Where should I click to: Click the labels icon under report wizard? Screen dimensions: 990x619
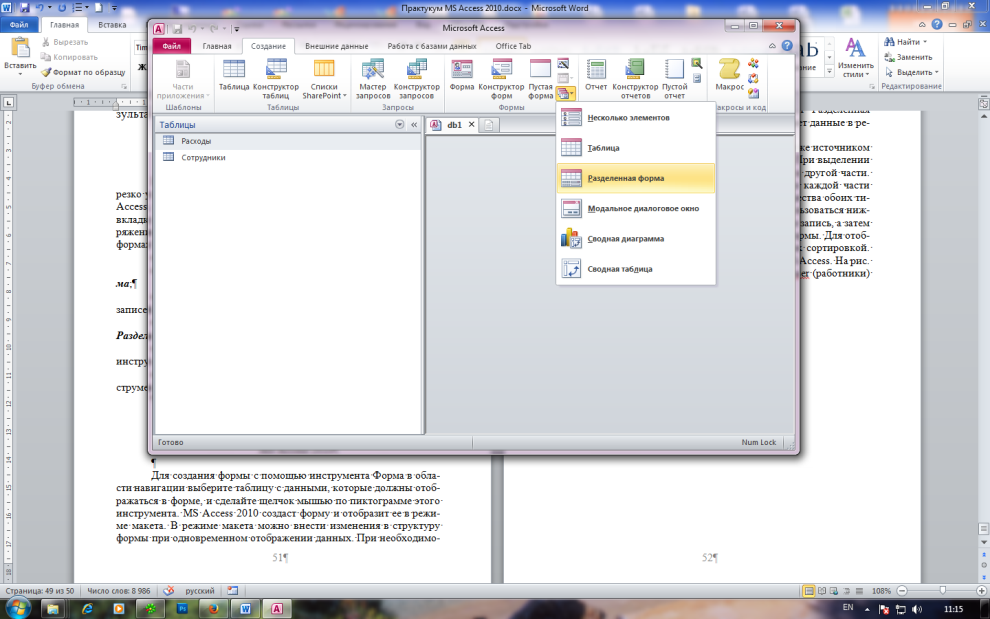coord(696,78)
